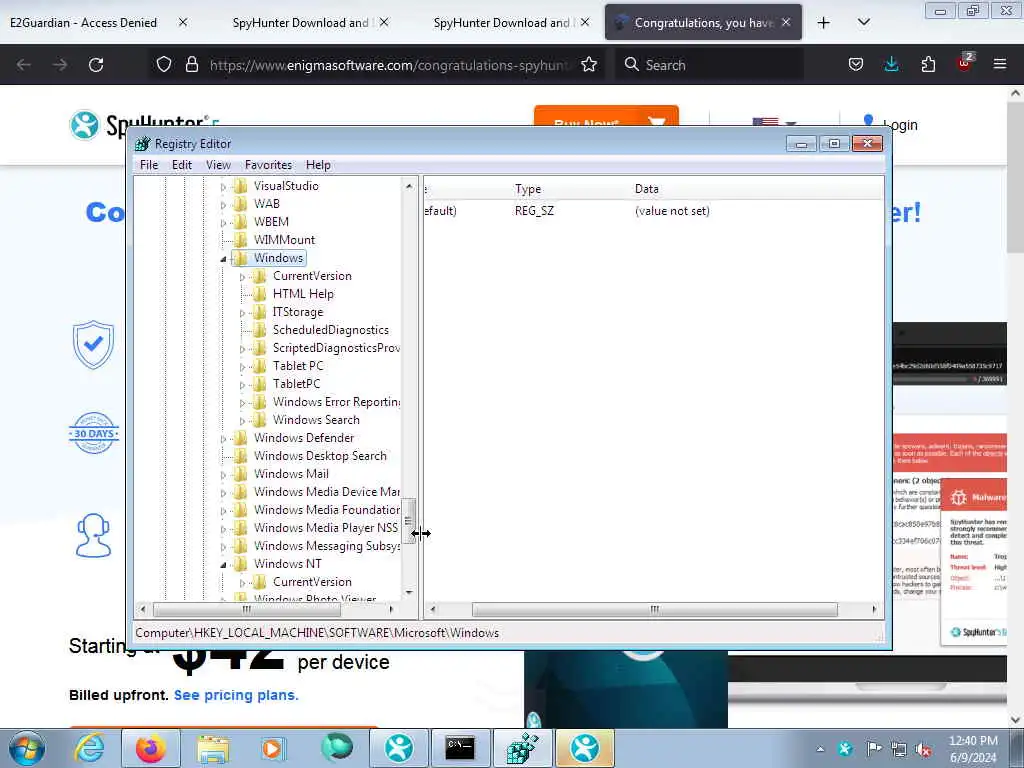Open the command prompt taskbar icon

(x=460, y=748)
